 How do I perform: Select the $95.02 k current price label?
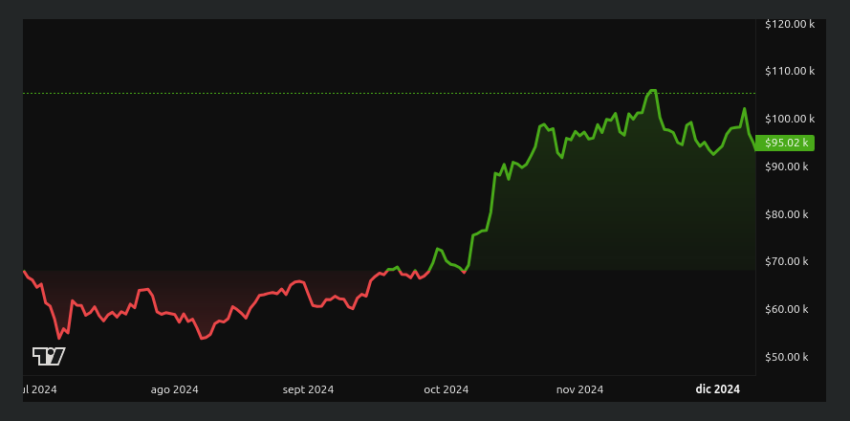(785, 143)
